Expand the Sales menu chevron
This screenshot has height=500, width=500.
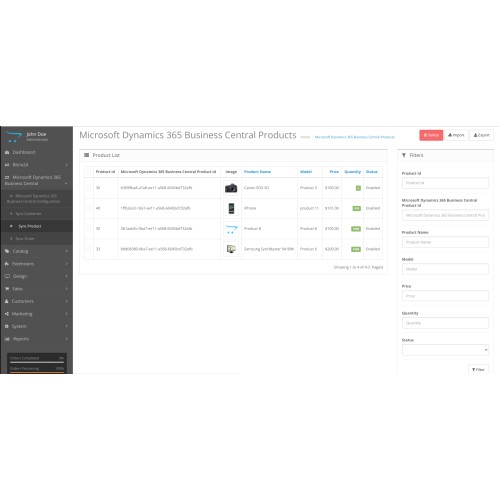pos(66,289)
